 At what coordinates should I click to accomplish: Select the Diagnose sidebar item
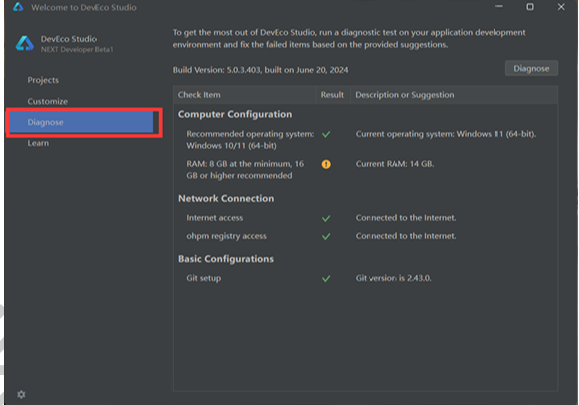coord(81,122)
